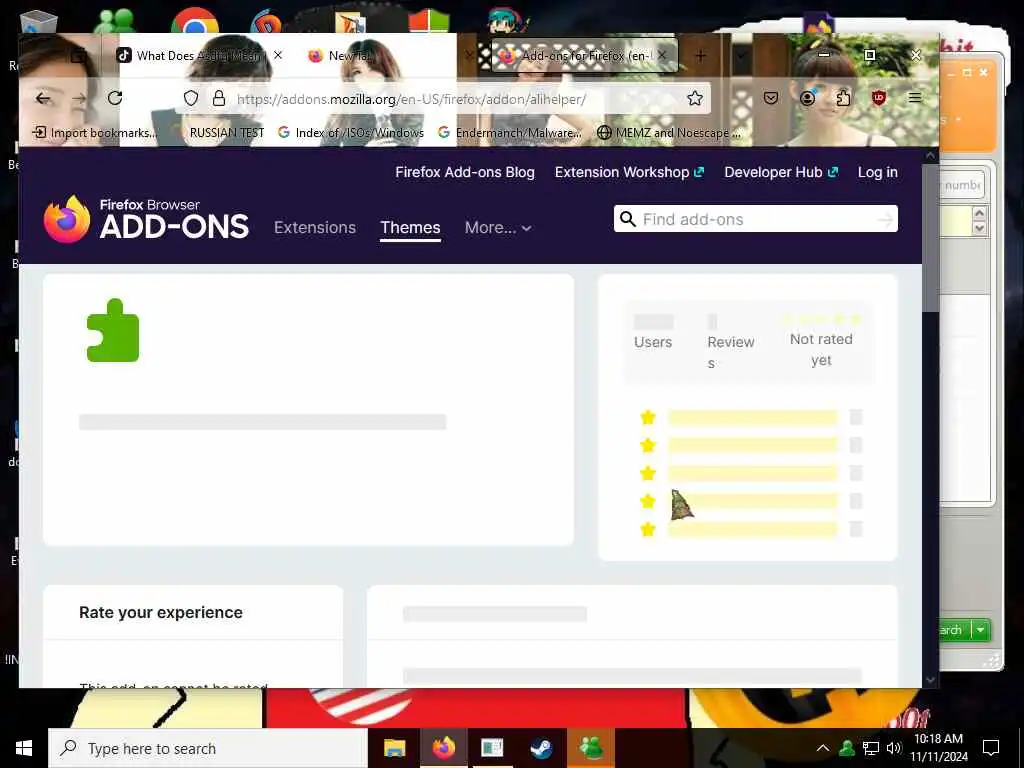1024x768 pixels.
Task: Open the Extensions section
Action: pos(315,227)
